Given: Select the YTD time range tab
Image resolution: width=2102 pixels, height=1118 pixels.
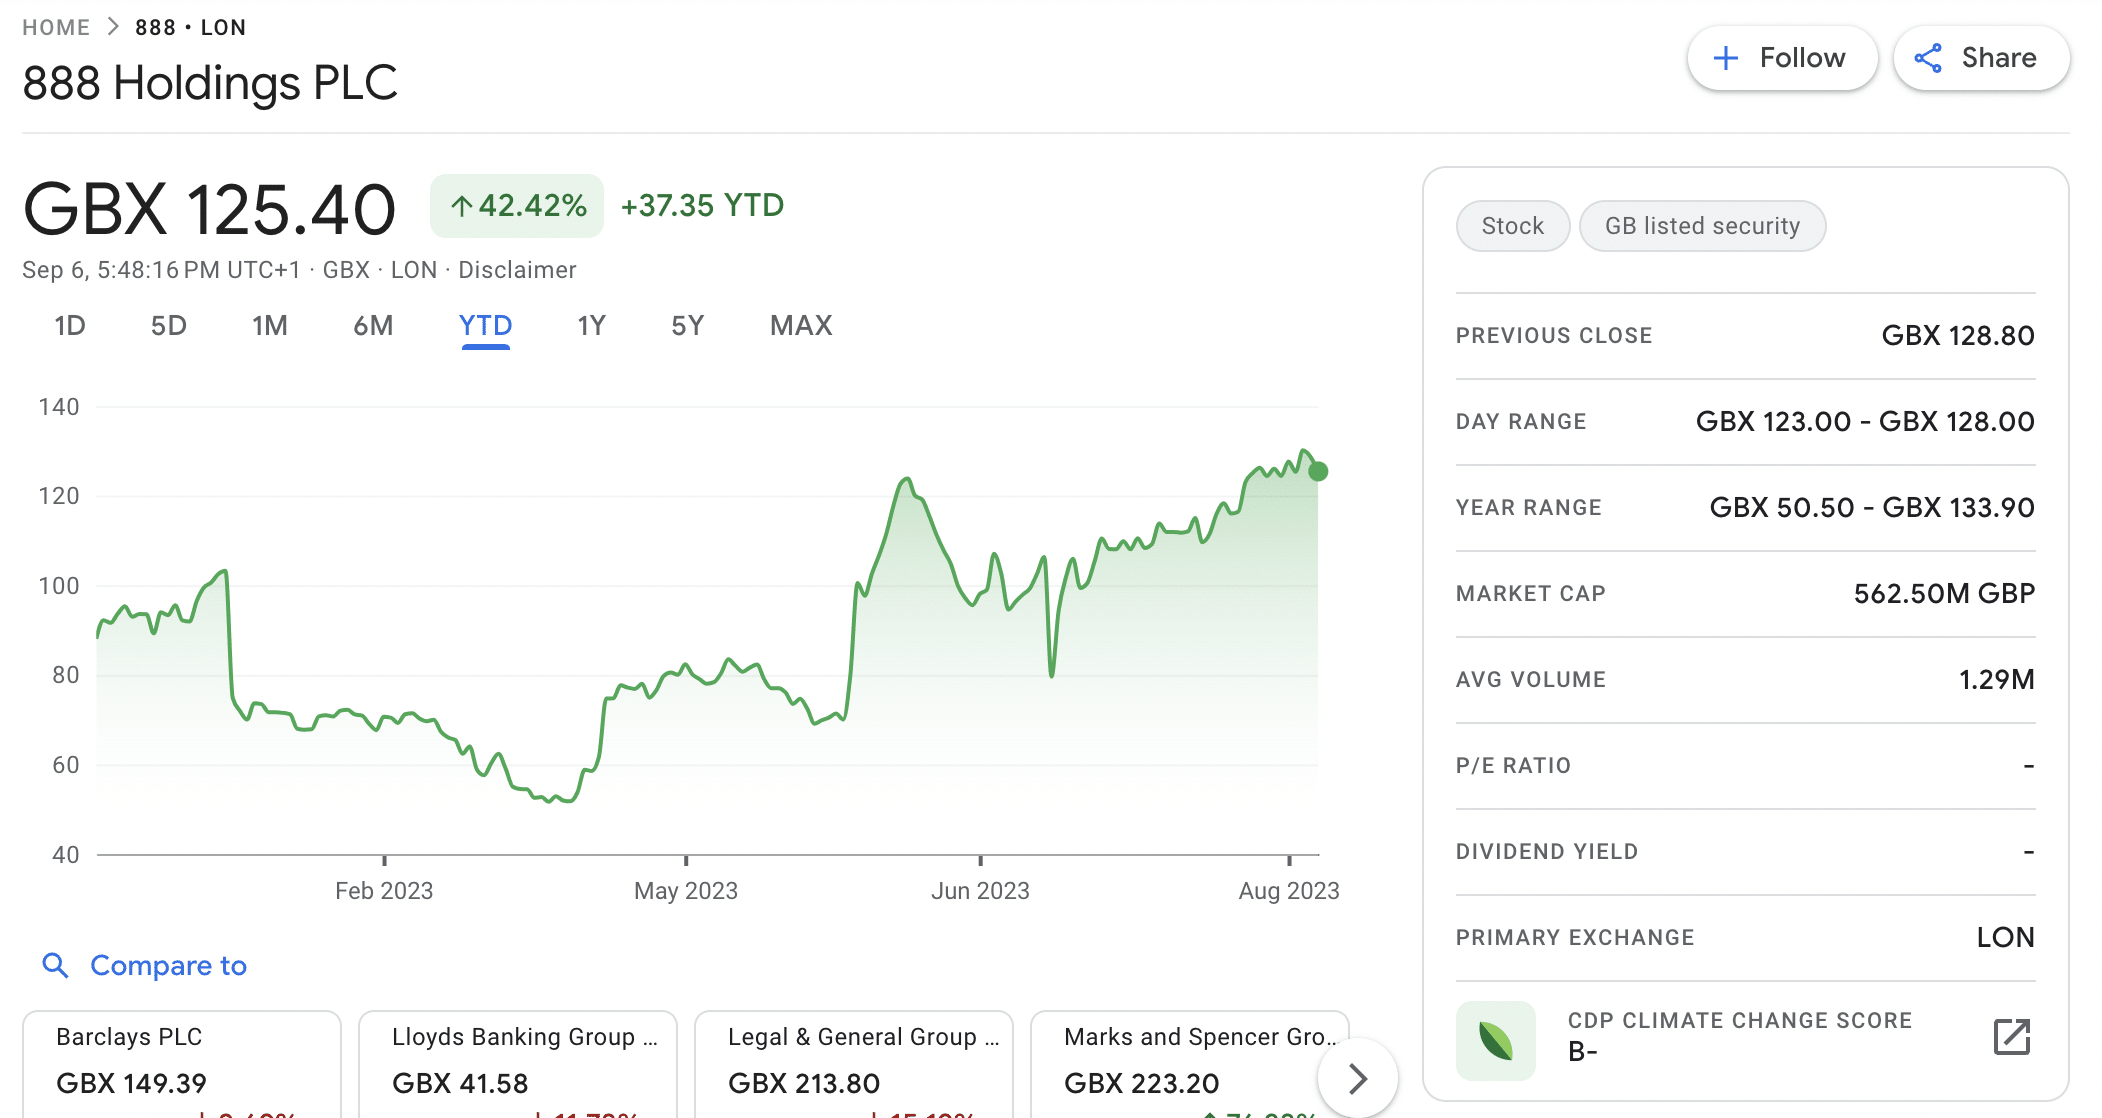Looking at the screenshot, I should coord(485,326).
